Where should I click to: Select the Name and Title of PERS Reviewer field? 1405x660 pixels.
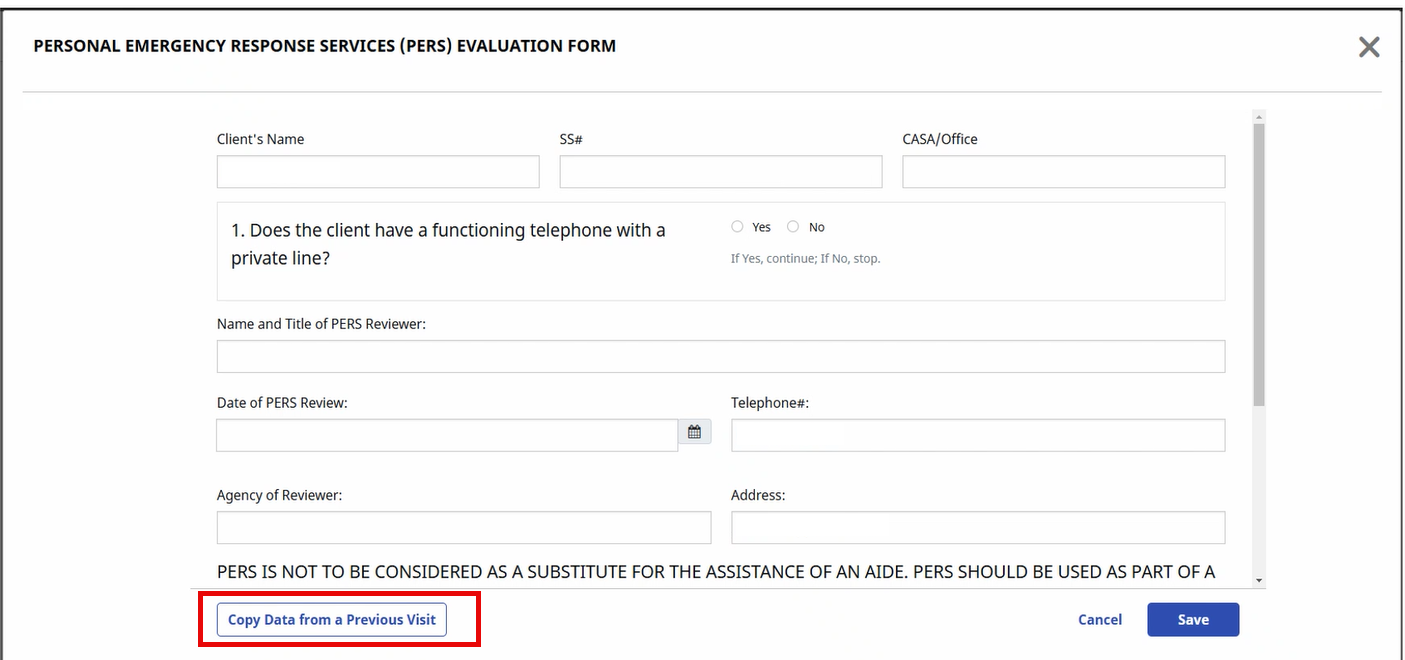tap(720, 357)
